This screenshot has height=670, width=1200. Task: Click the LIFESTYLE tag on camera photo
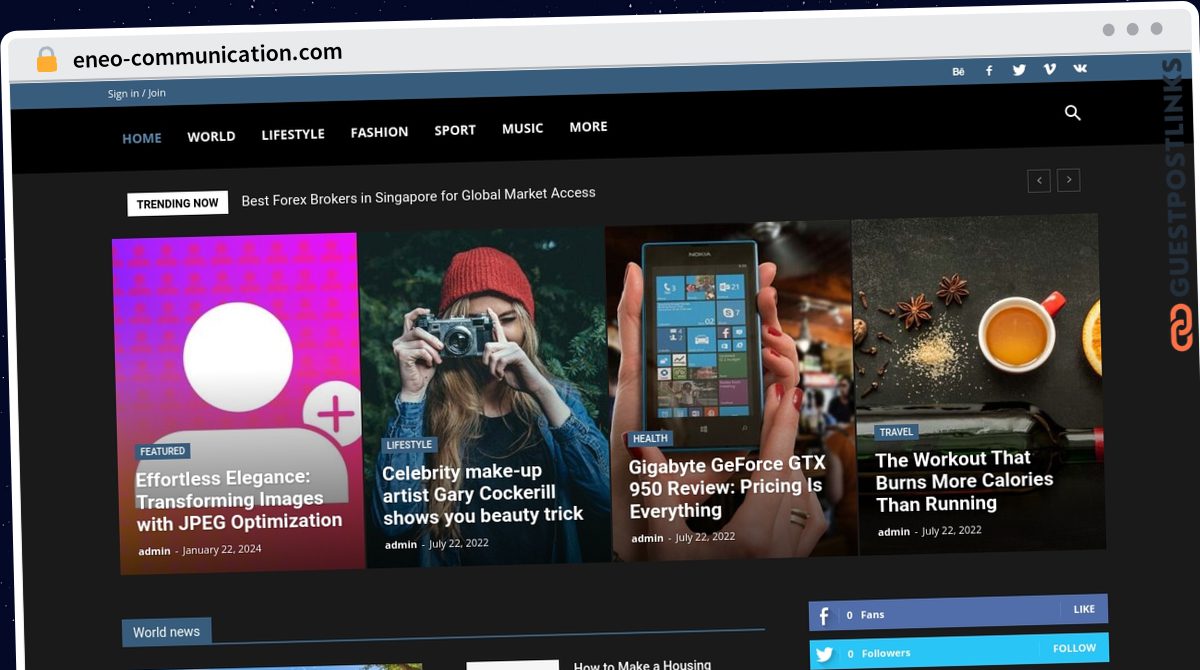click(x=409, y=445)
